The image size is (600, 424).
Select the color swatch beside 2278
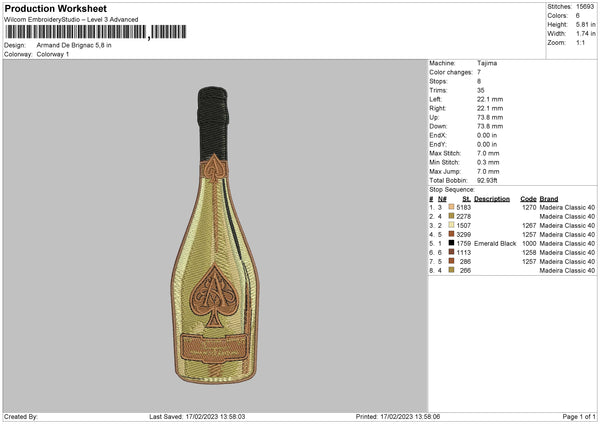coord(451,216)
